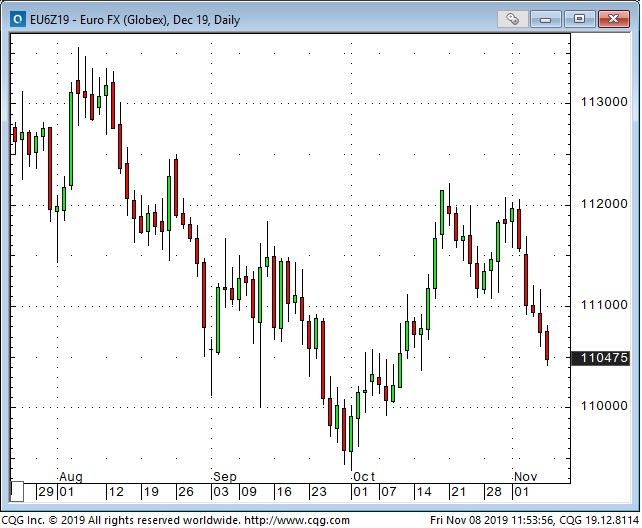Close the Euro FX chart window
The height and width of the screenshot is (528, 642).
tap(613, 19)
